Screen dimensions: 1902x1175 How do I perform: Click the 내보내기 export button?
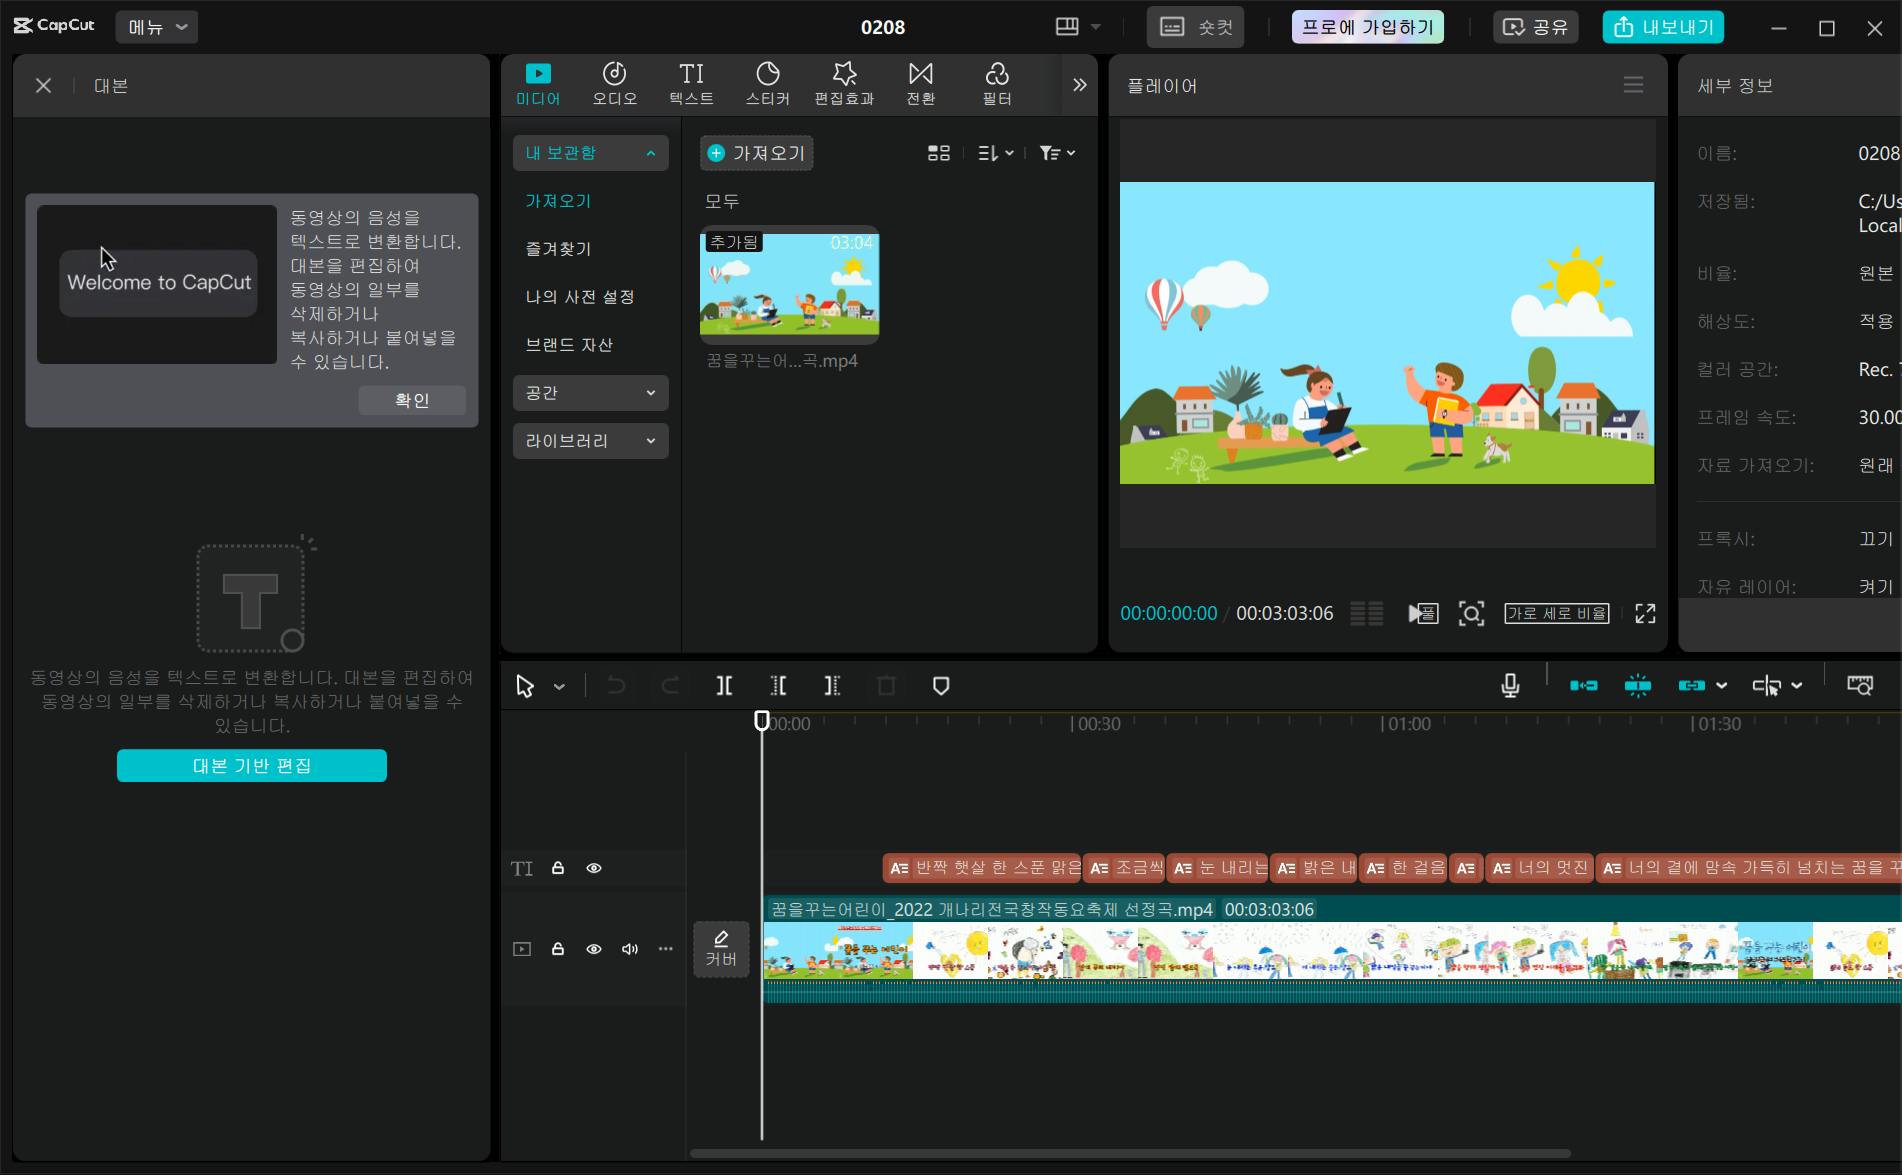click(x=1662, y=27)
